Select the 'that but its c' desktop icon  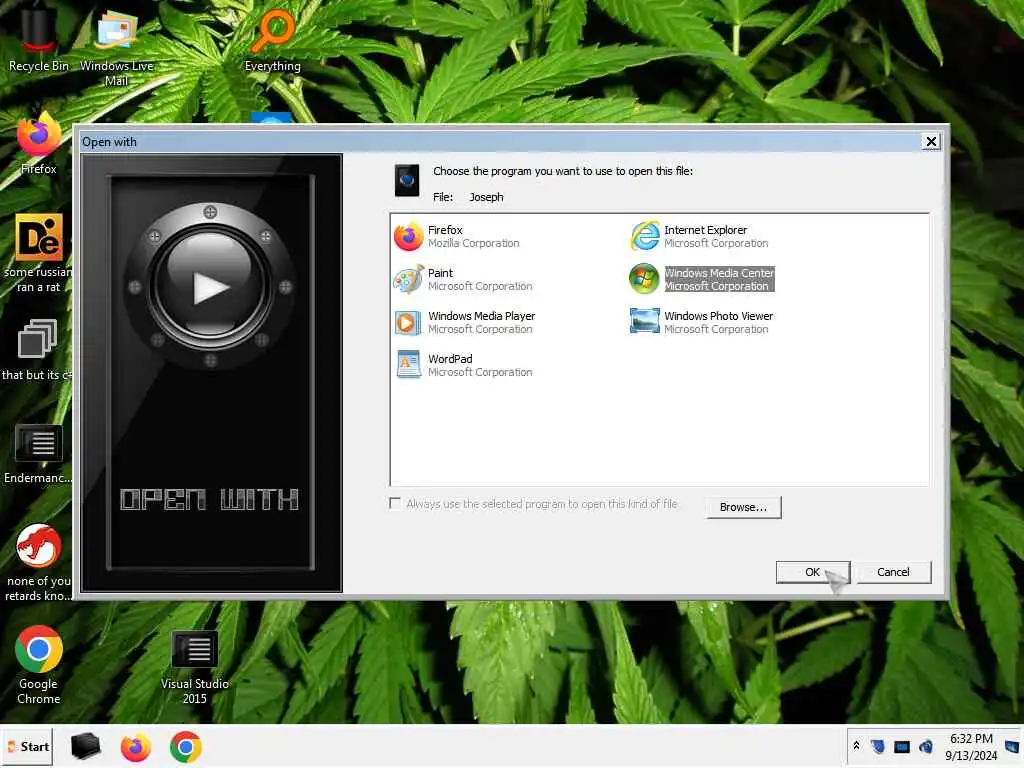(37, 350)
